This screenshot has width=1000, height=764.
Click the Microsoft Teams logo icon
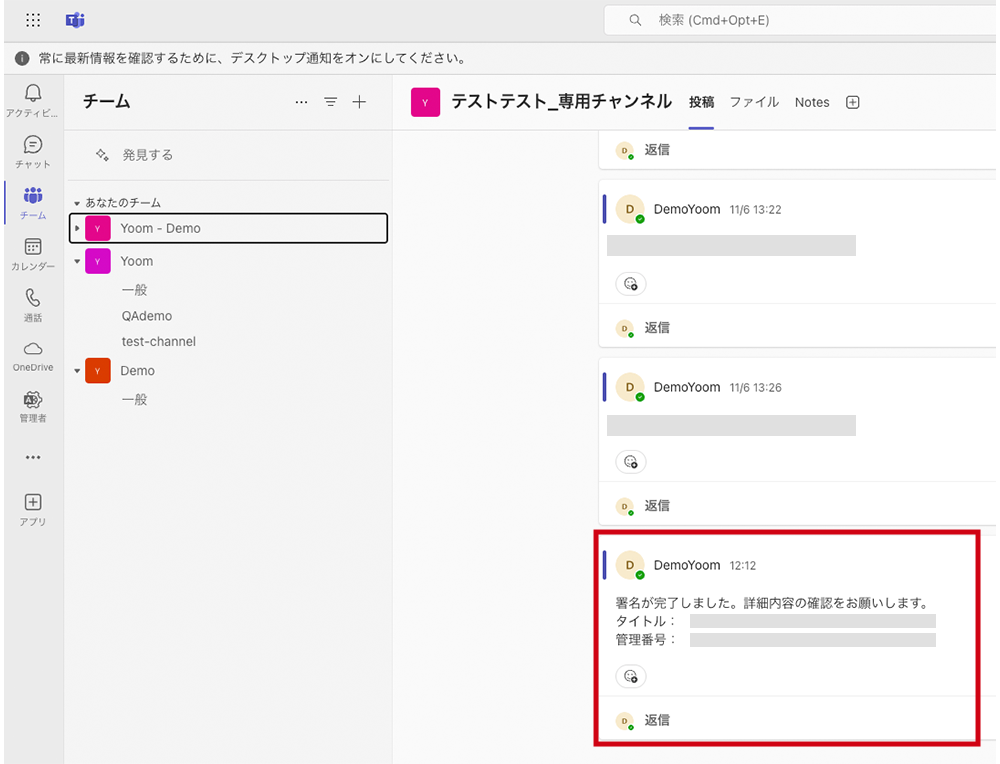[75, 20]
